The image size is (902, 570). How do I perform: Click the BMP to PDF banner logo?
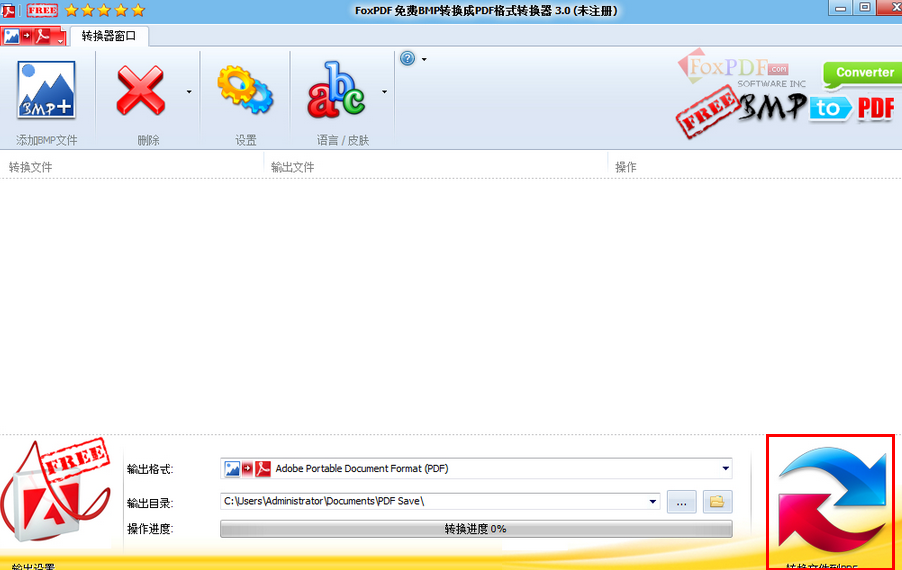point(786,110)
